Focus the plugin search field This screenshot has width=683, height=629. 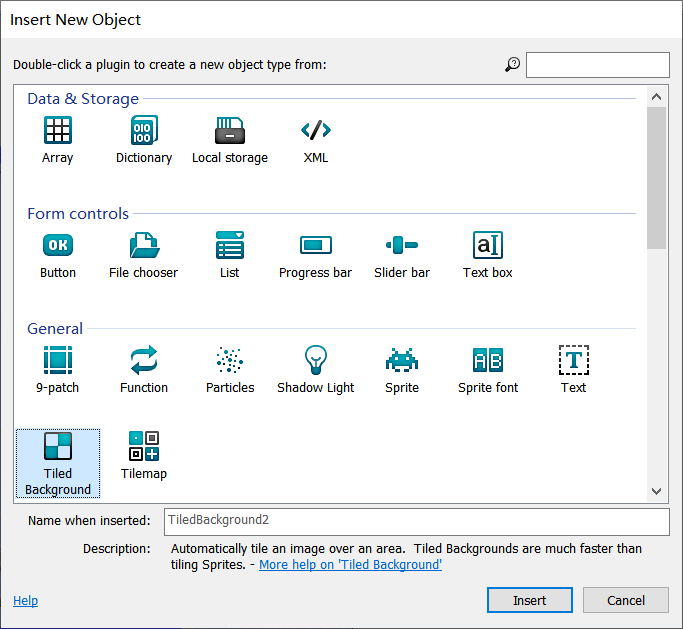598,65
